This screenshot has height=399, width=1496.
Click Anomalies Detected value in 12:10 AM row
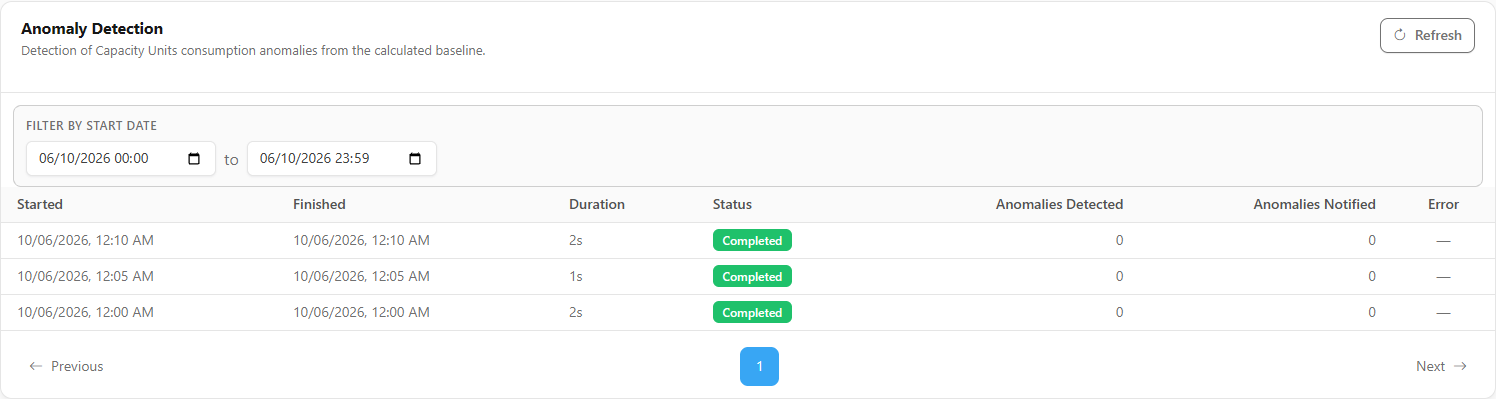tap(1119, 240)
